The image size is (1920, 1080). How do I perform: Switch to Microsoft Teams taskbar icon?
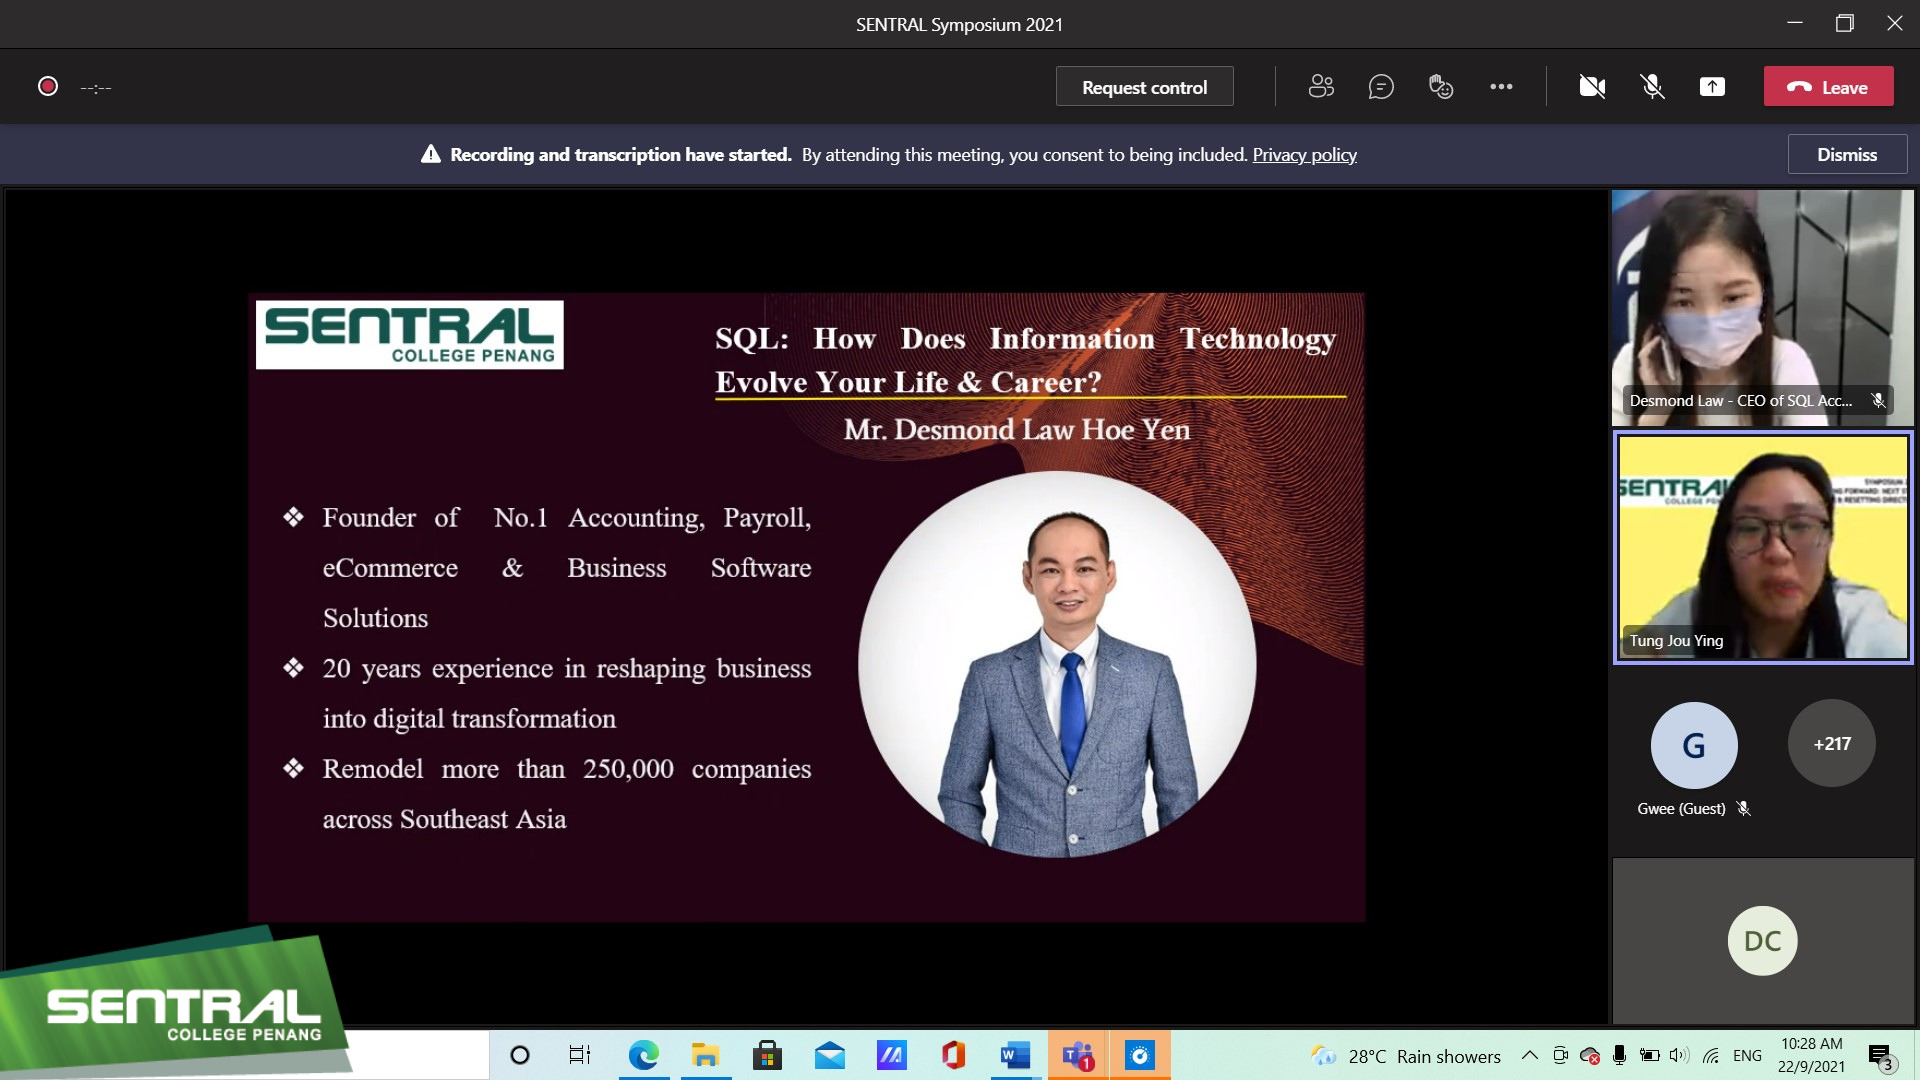[1078, 1055]
